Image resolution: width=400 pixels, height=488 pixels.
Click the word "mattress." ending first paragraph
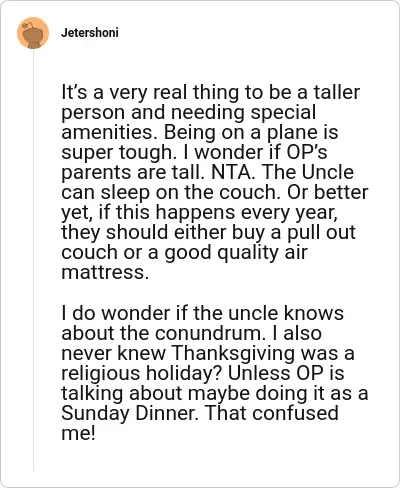(105, 272)
